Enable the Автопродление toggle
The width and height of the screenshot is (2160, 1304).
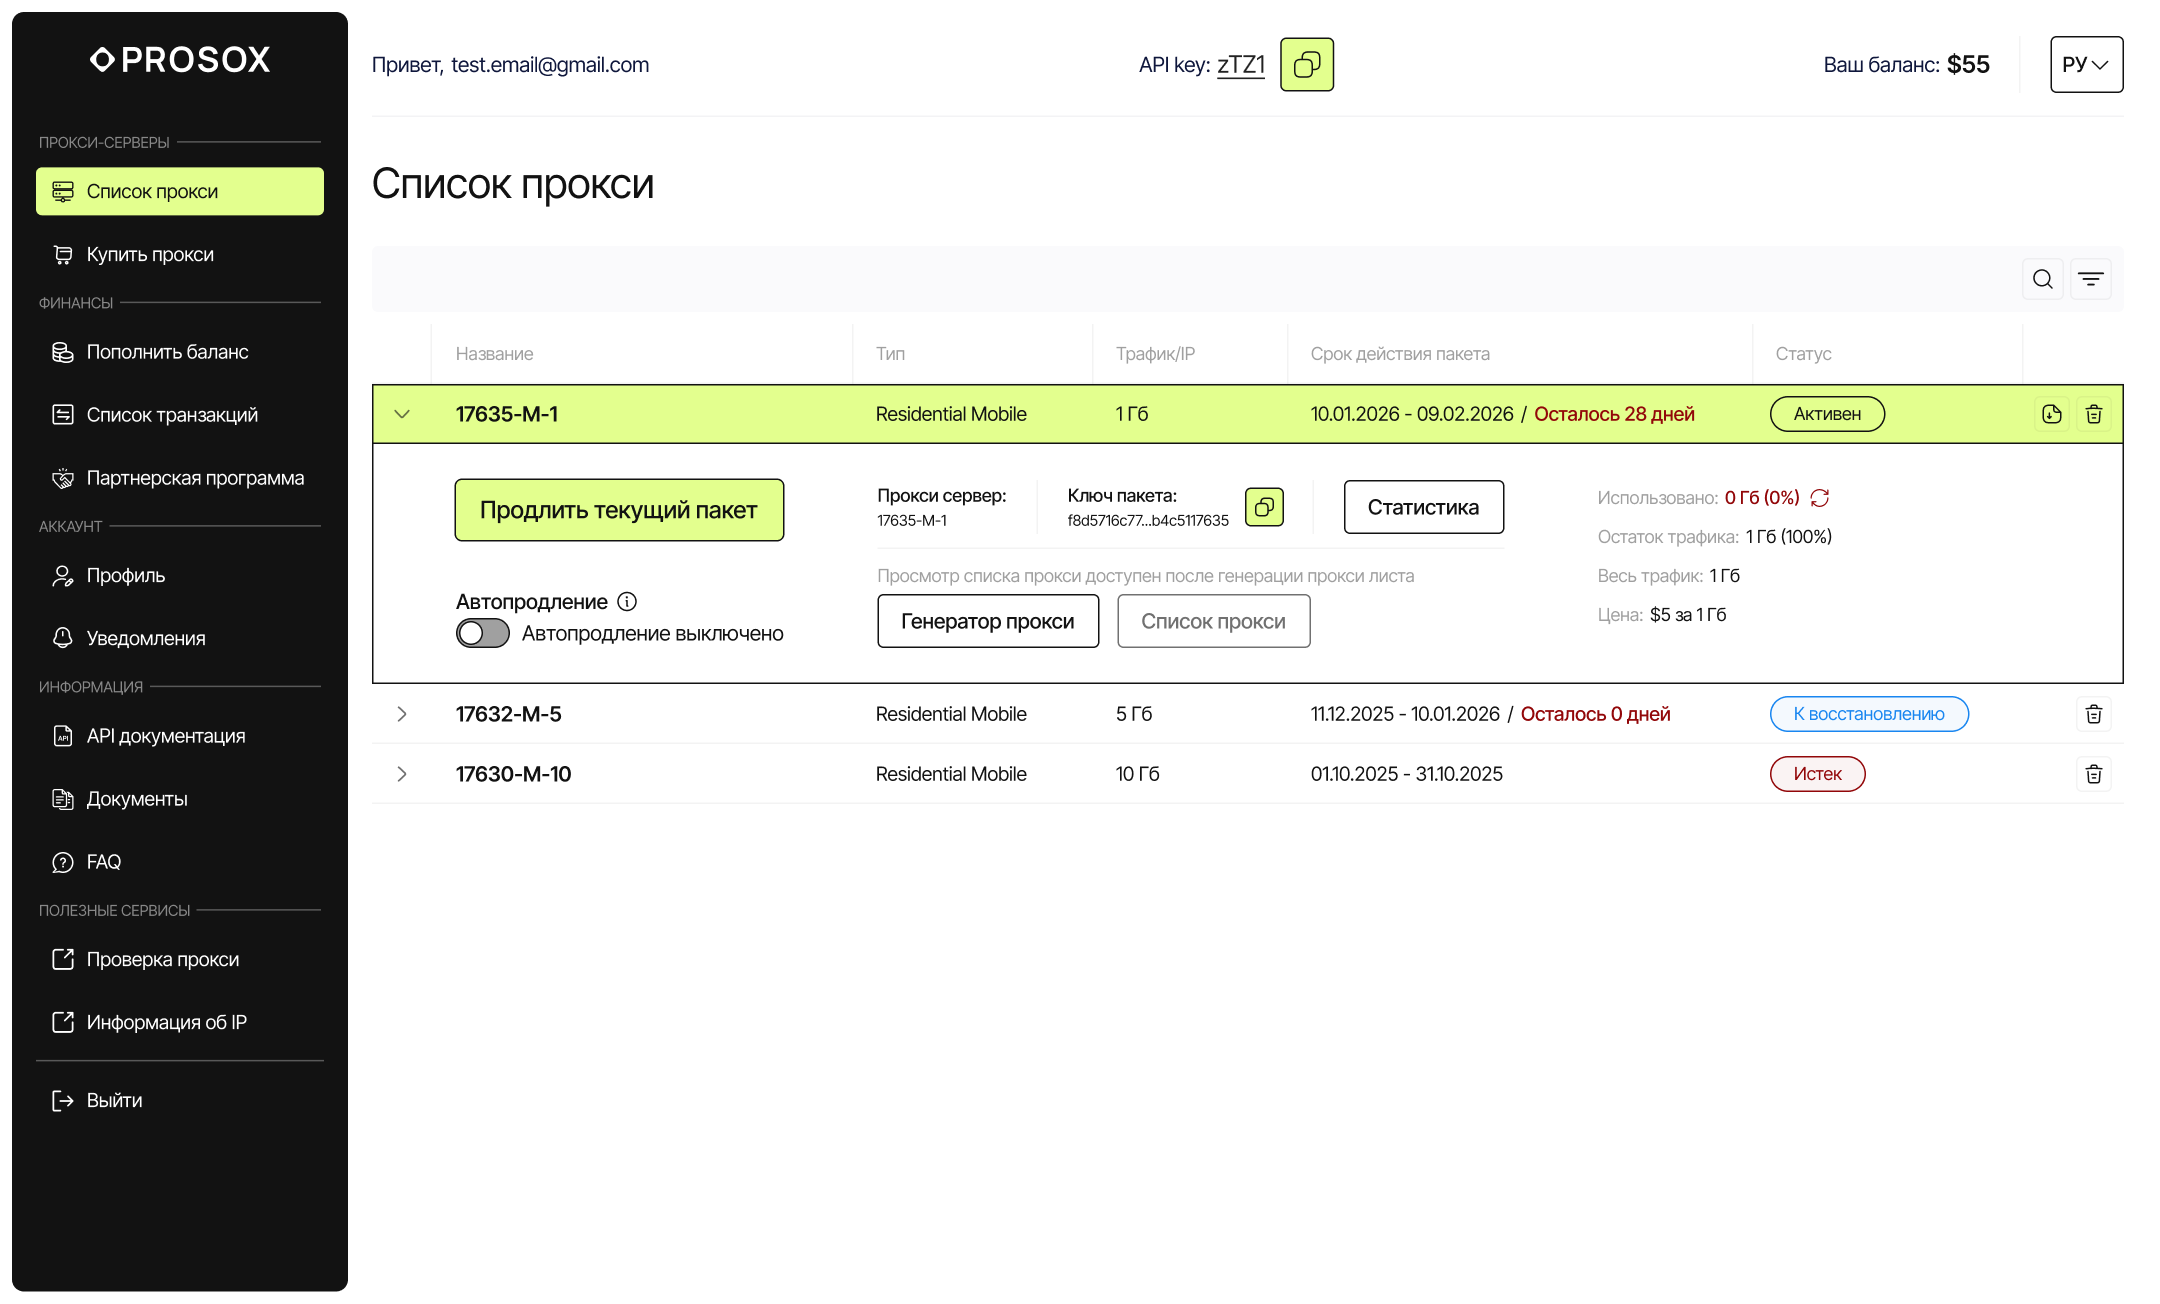point(482,633)
